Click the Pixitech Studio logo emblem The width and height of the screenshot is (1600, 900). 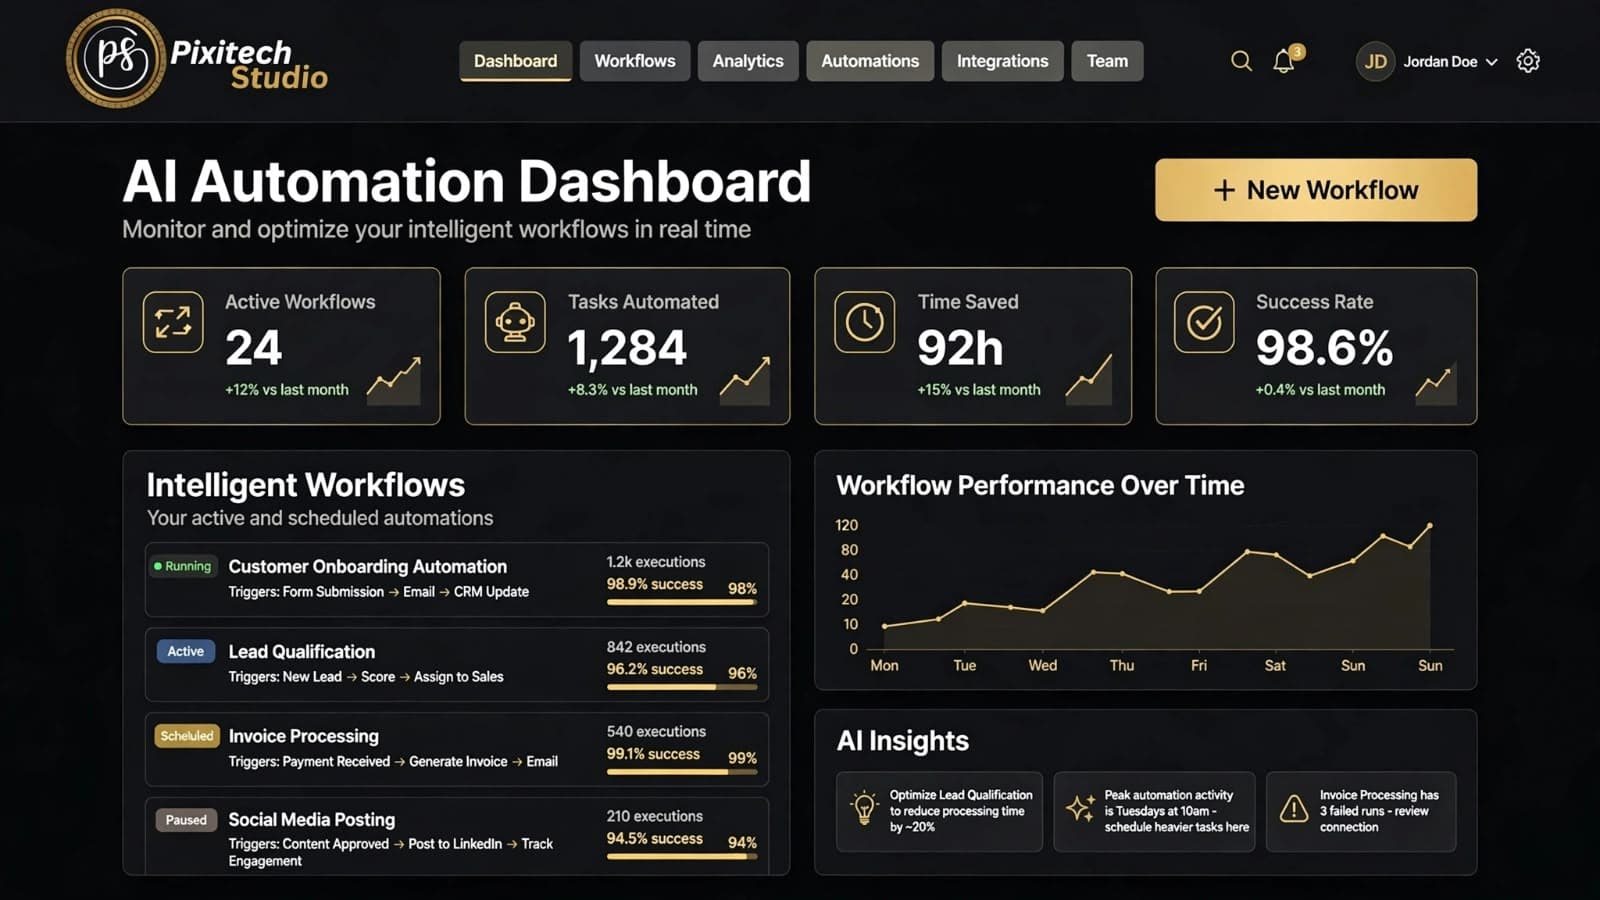coord(116,59)
